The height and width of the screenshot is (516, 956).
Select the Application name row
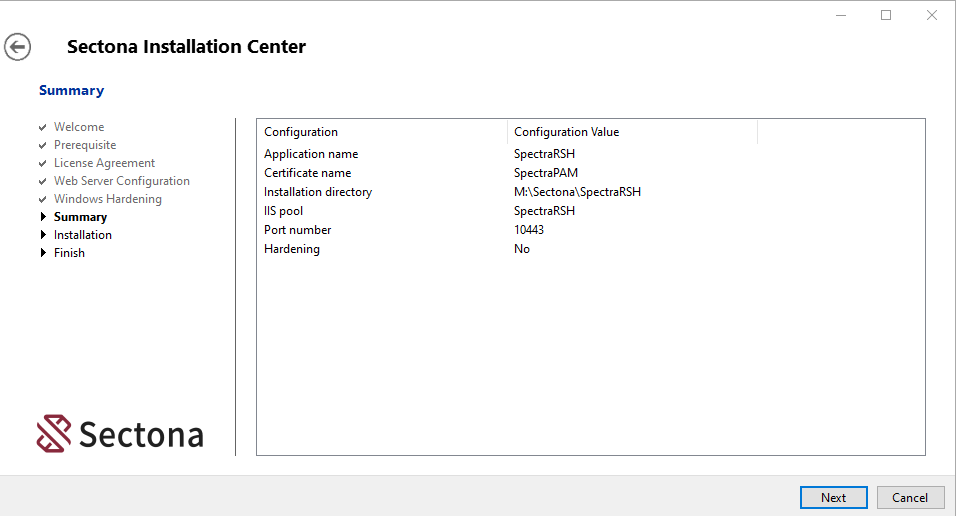(311, 154)
